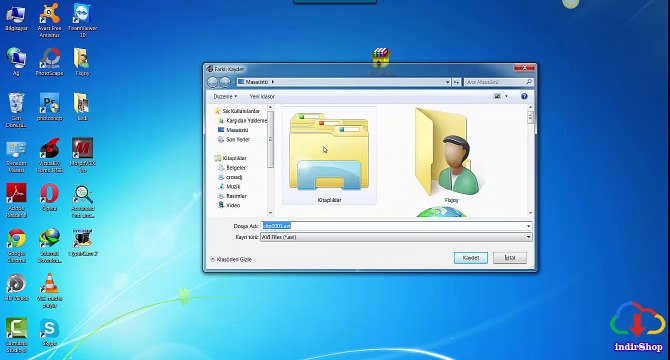The image size is (670, 360).
Task: Open the Bilgisayar desktop icon
Action: point(16,18)
